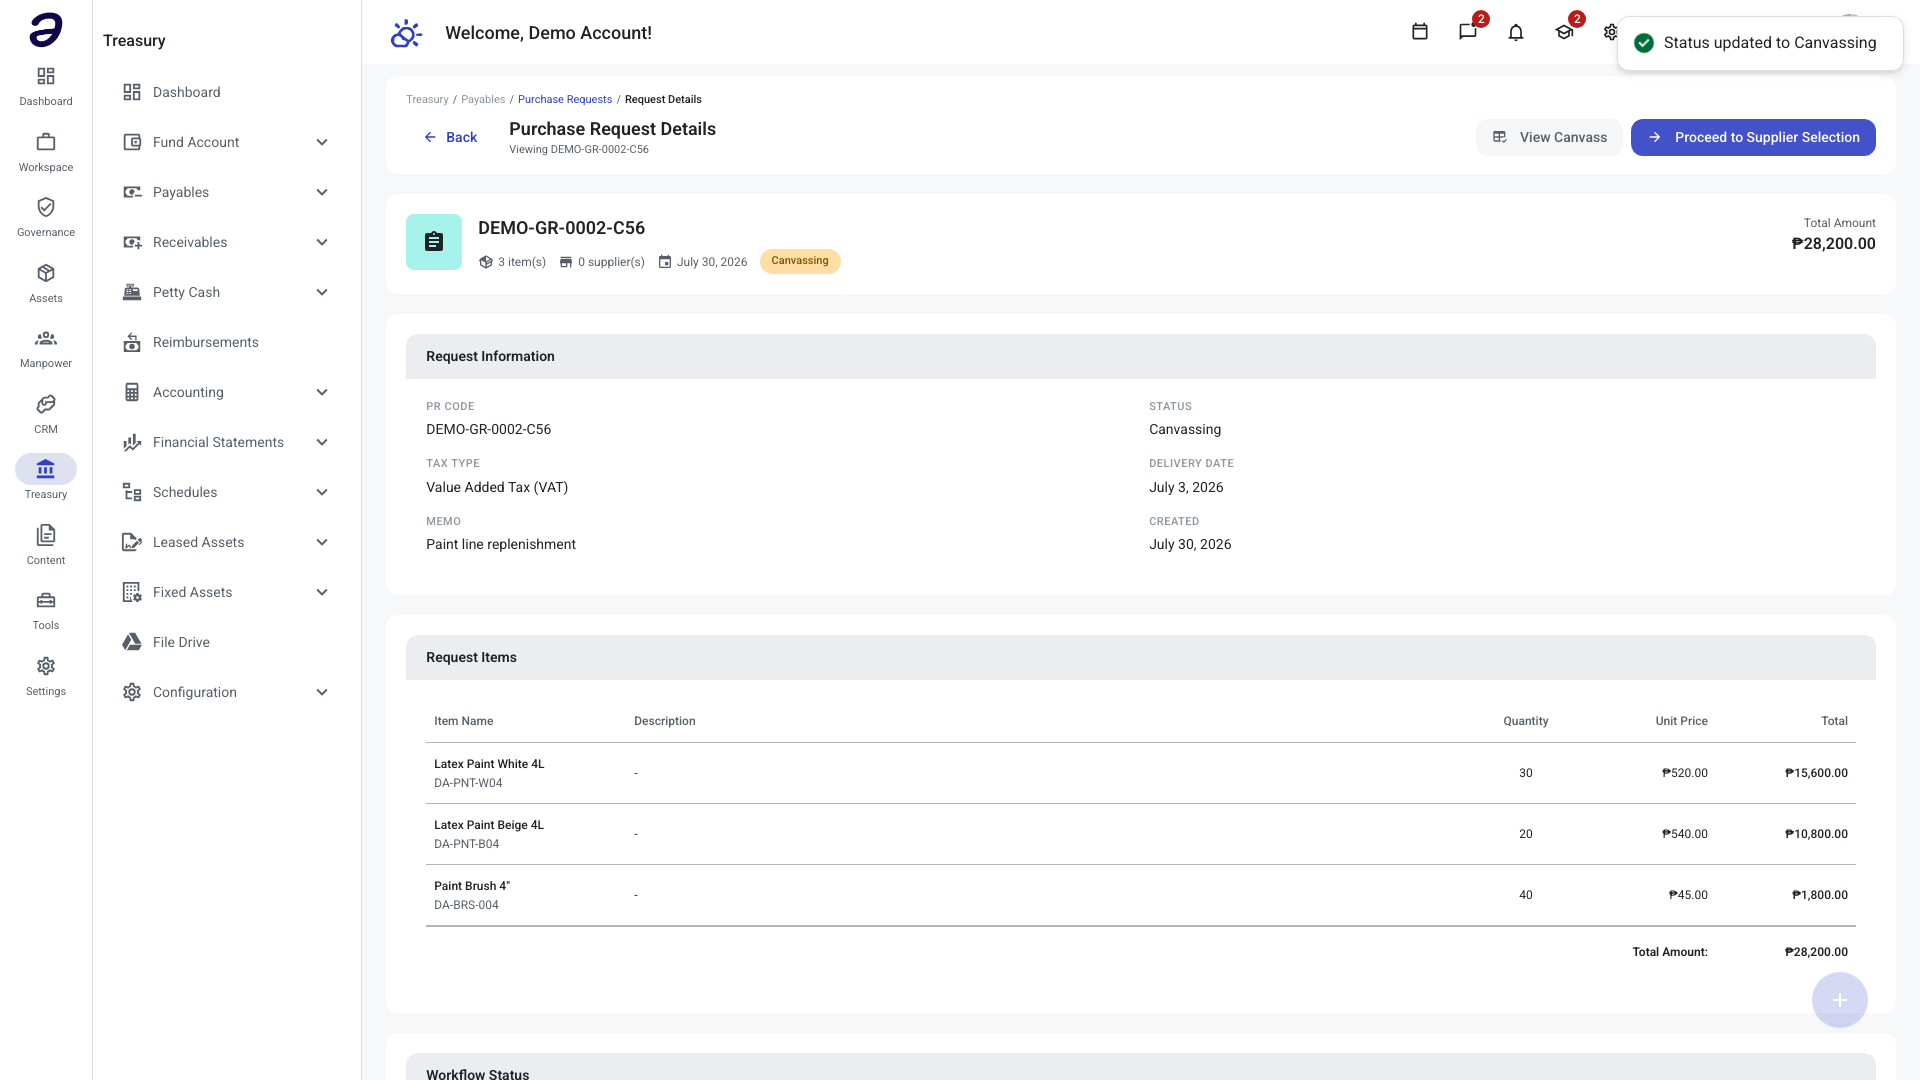Open Treasury Dashboard menu item
Image resolution: width=1920 pixels, height=1080 pixels.
tap(226, 92)
